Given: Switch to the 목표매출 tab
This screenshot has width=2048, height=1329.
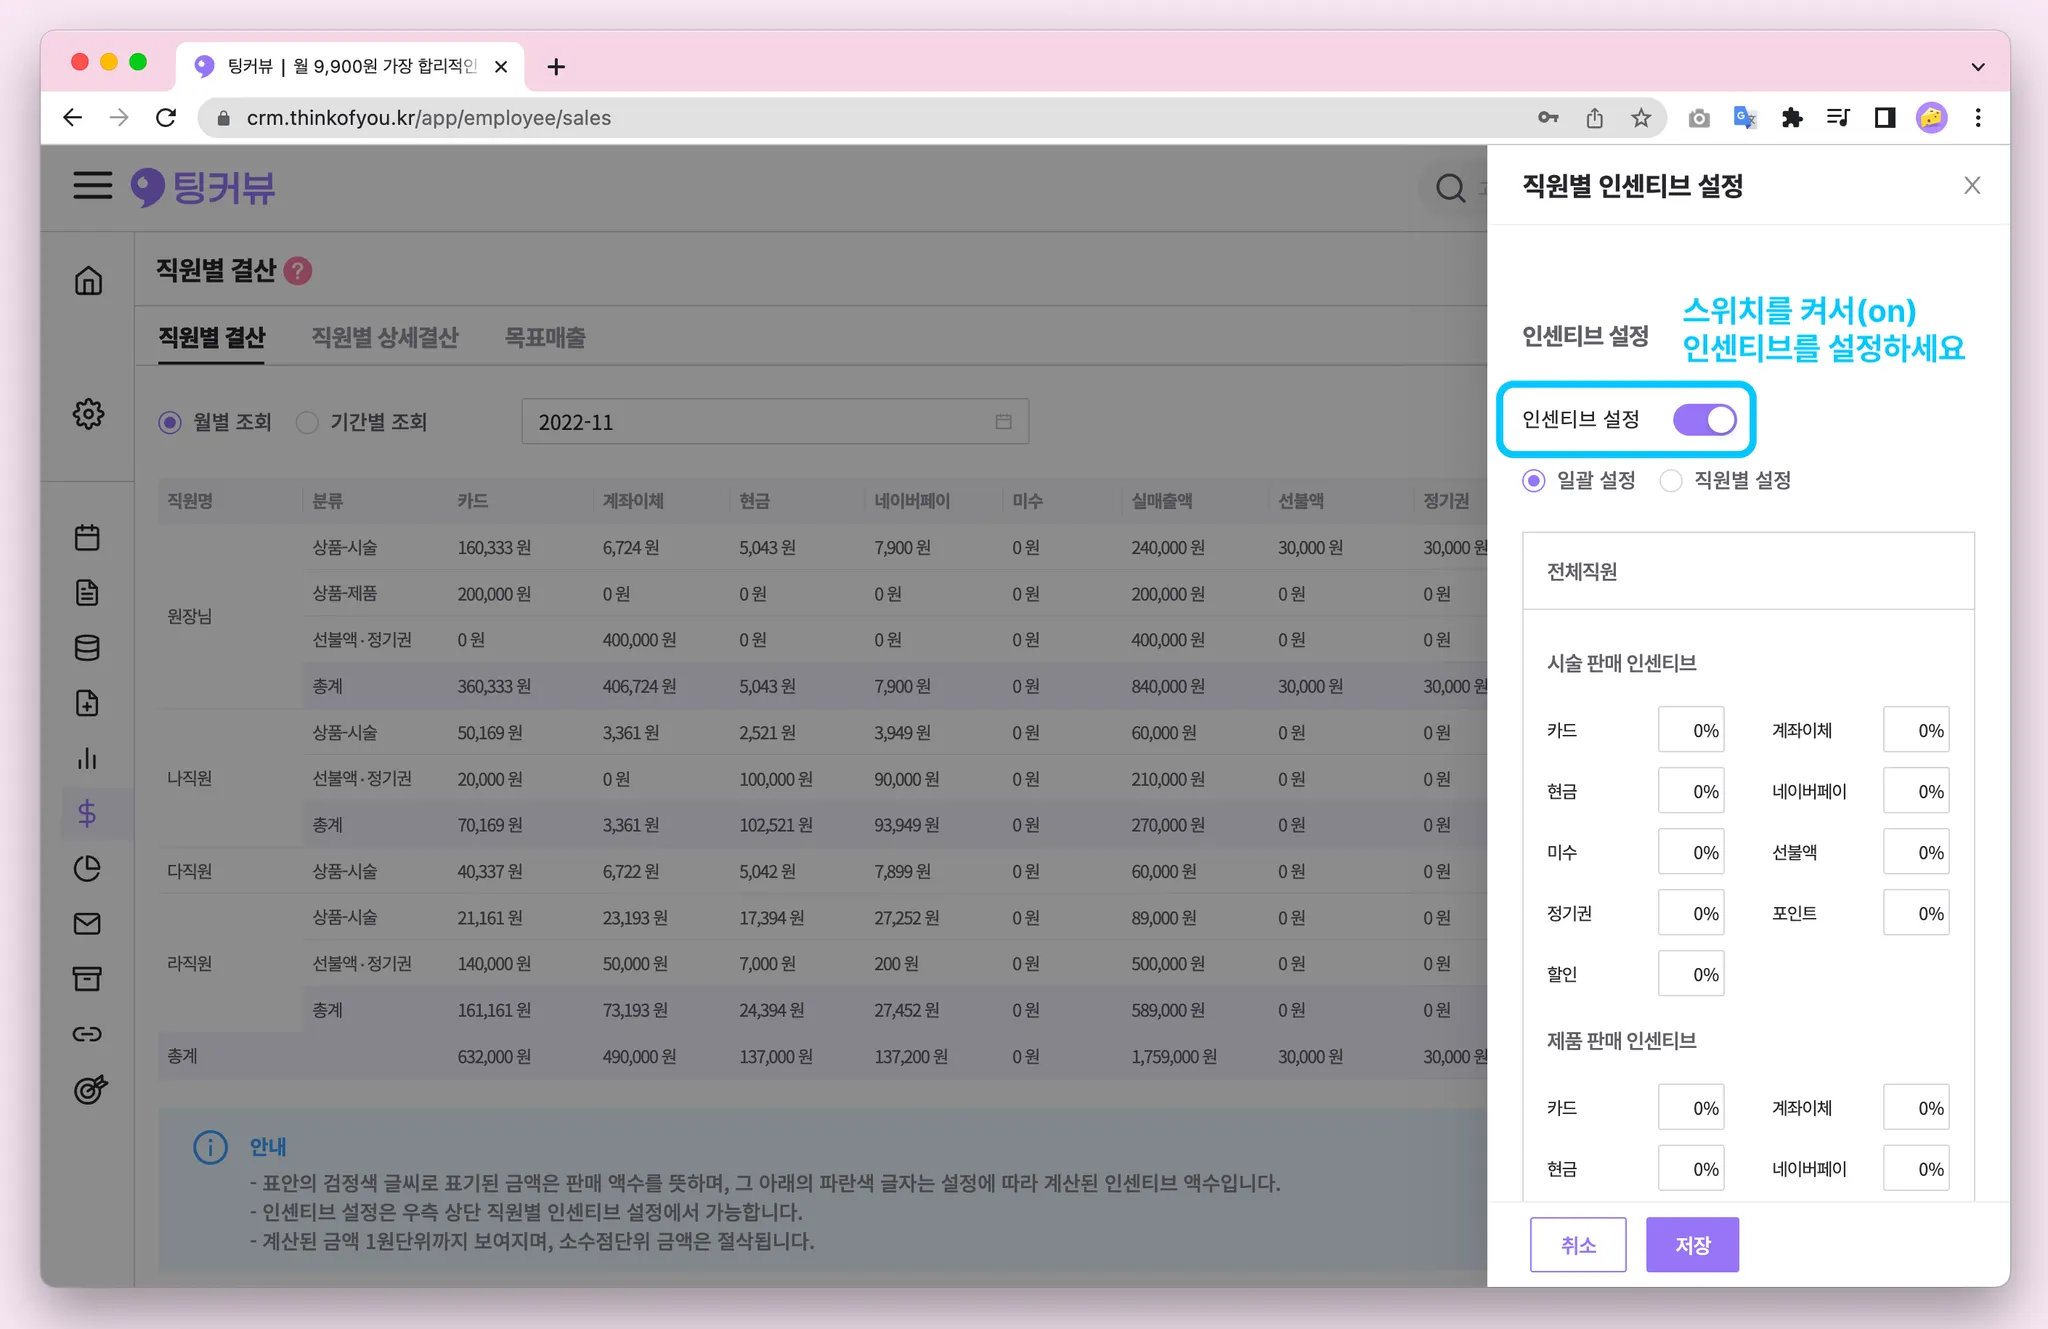Looking at the screenshot, I should pos(545,338).
